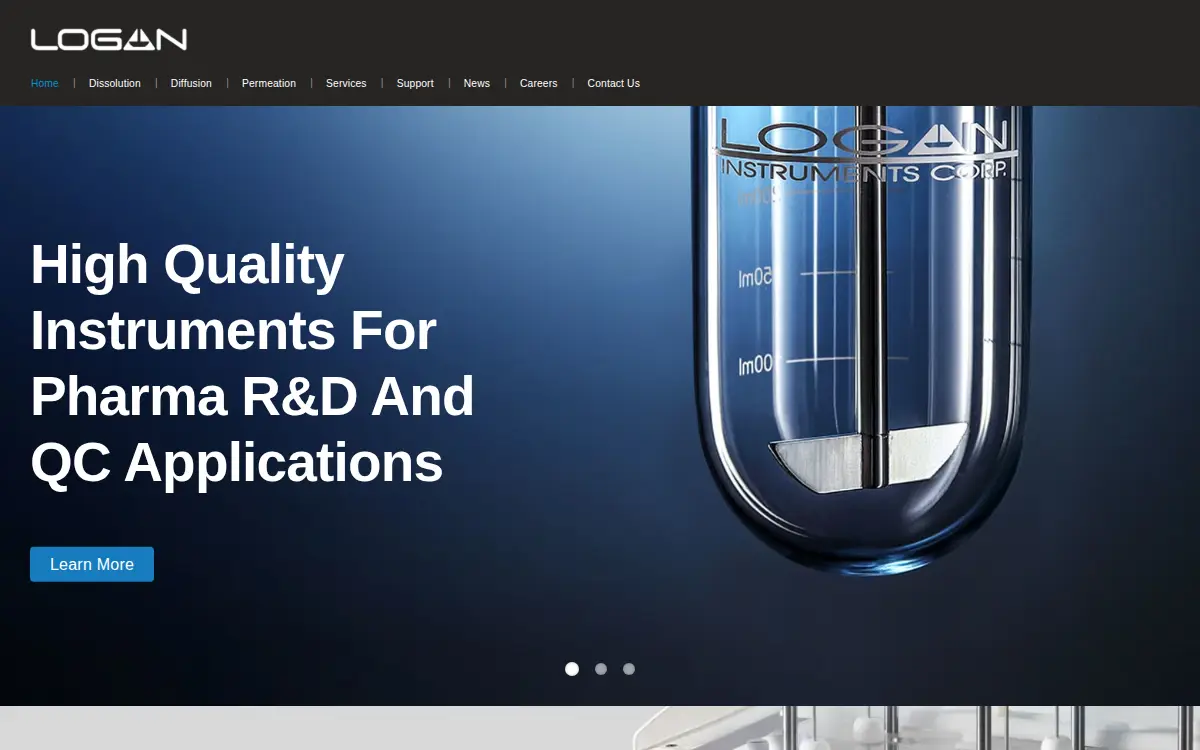1200x750 pixels.
Task: Click the 'High Quality Instruments' headline text
Action: (x=252, y=363)
